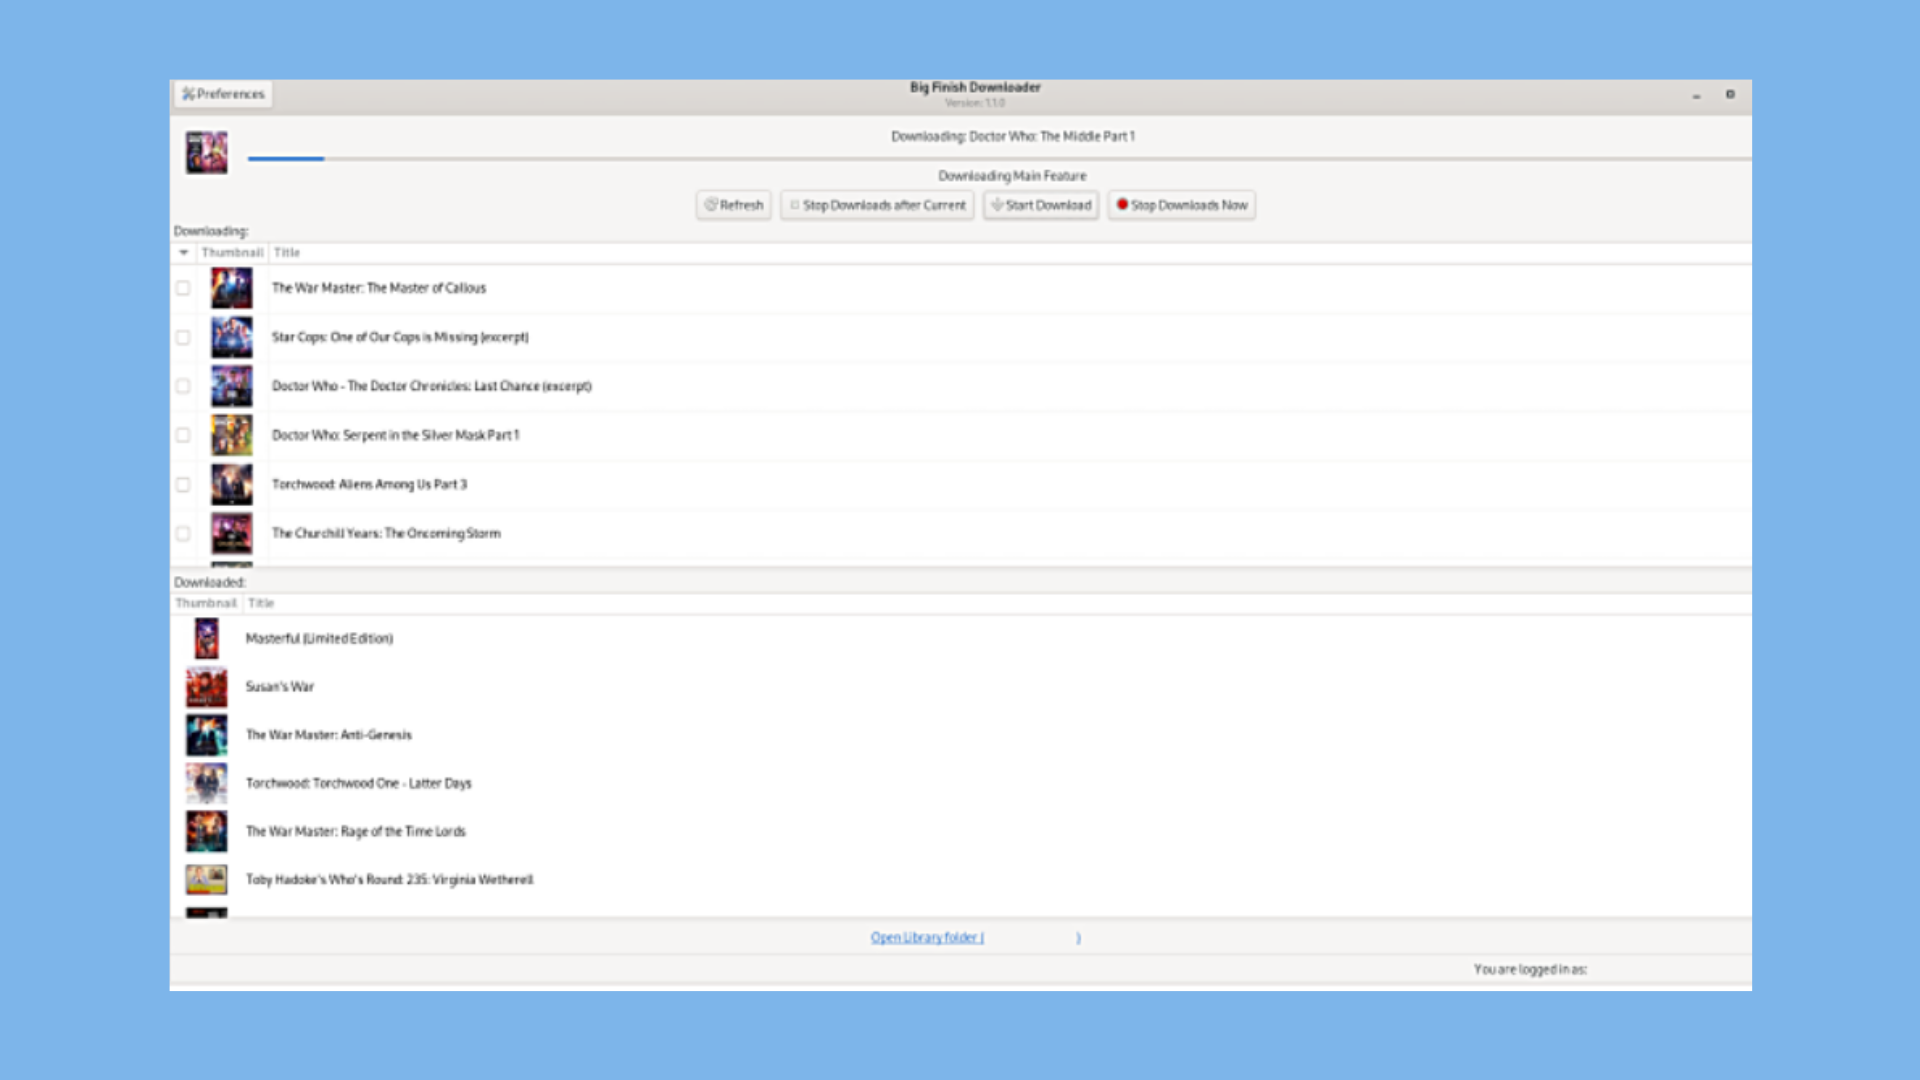
Task: Select 'The War Master: Rage of the Time Lords' title
Action: tap(355, 831)
